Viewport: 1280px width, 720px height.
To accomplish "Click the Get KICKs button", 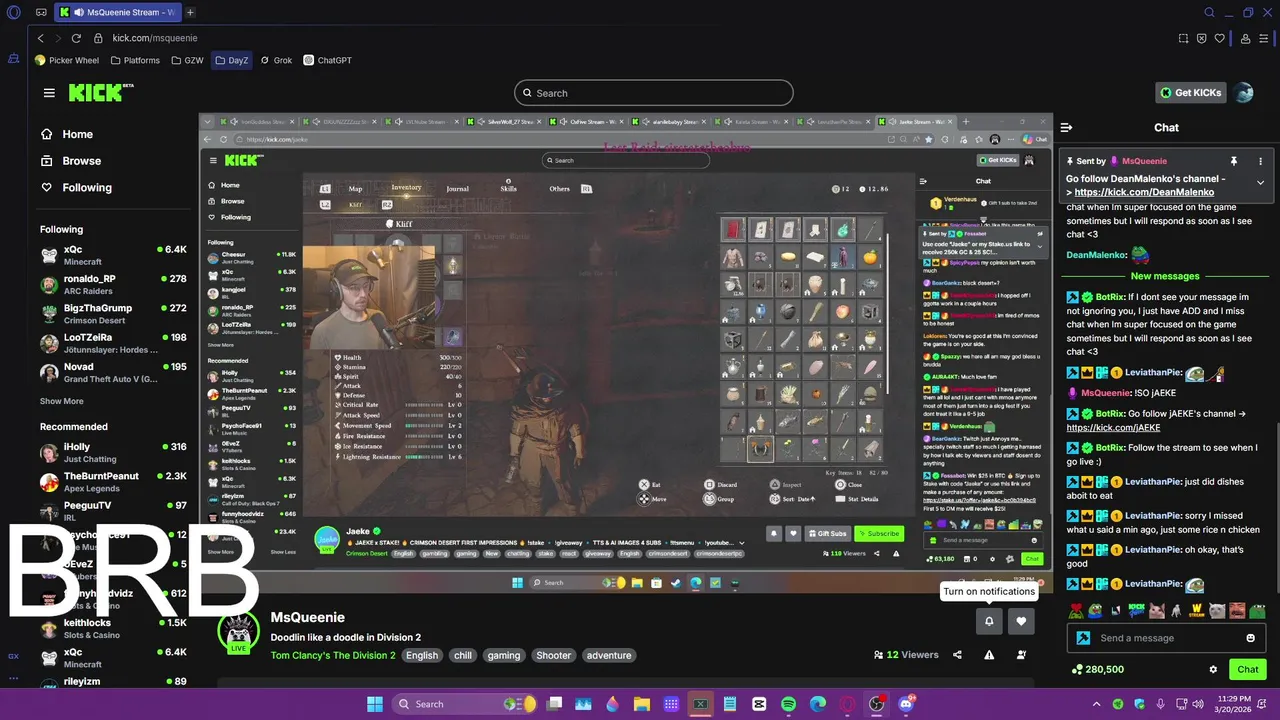I will 1190,93.
